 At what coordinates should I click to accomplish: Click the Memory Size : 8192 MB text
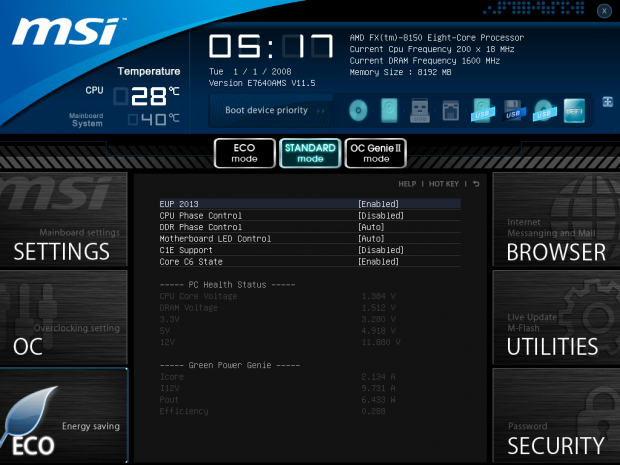[x=400, y=72]
